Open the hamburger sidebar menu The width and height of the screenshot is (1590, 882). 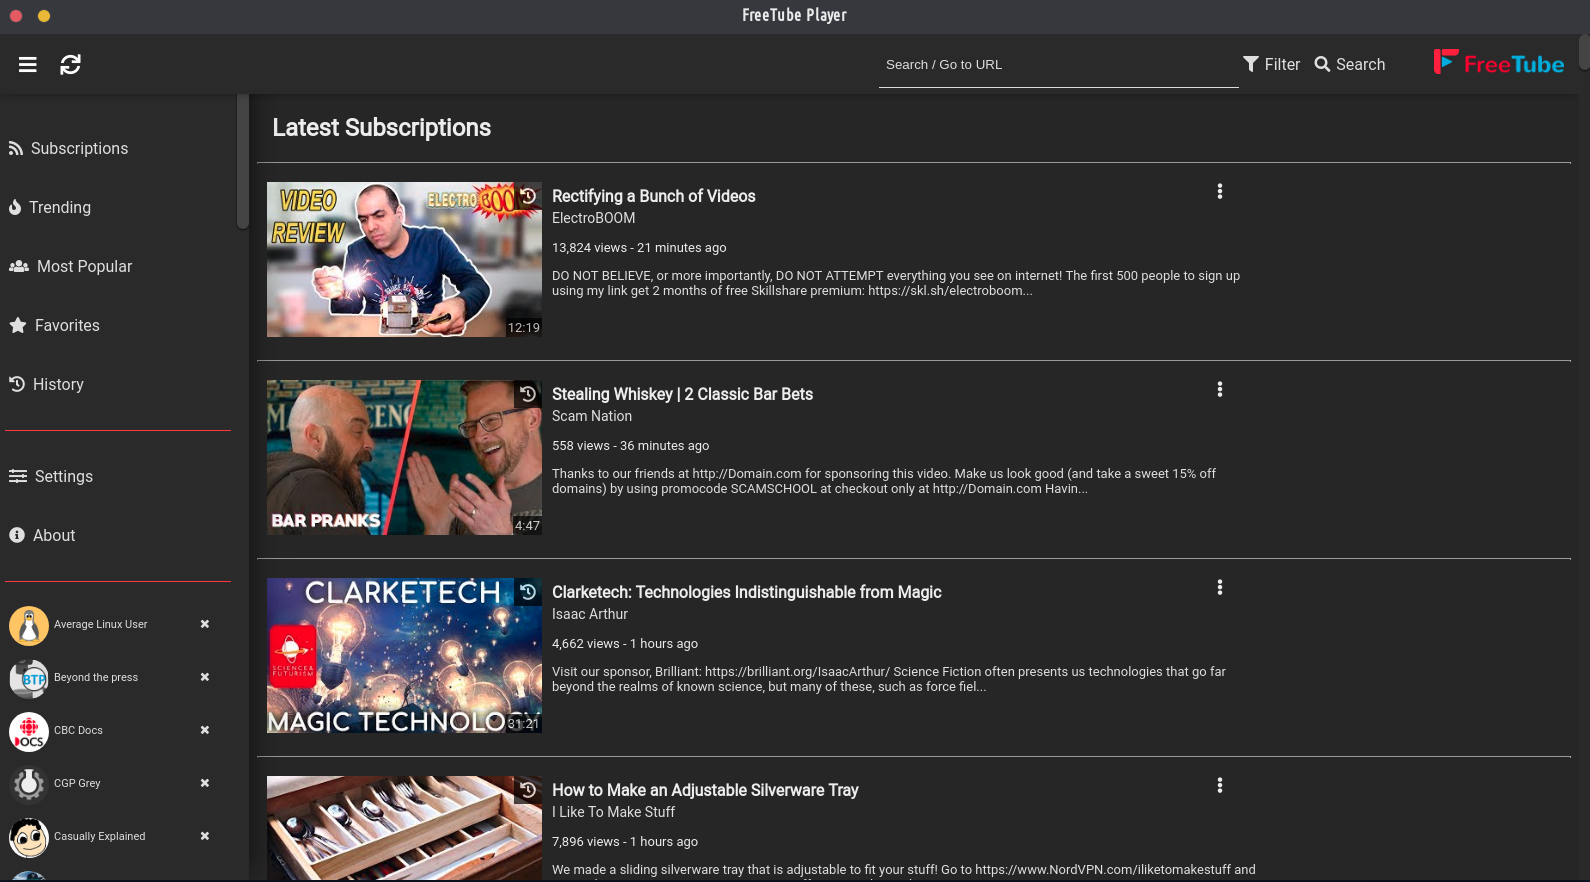click(x=28, y=65)
